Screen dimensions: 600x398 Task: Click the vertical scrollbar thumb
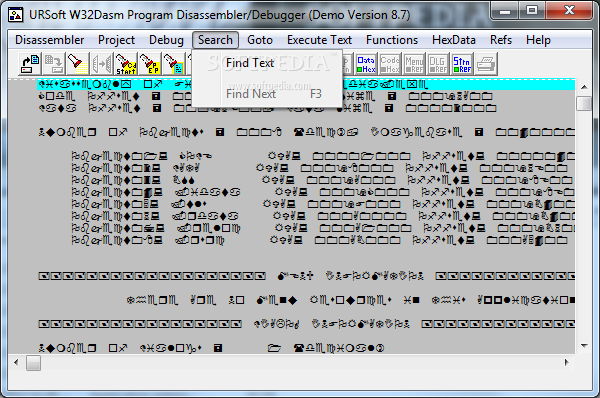584,104
